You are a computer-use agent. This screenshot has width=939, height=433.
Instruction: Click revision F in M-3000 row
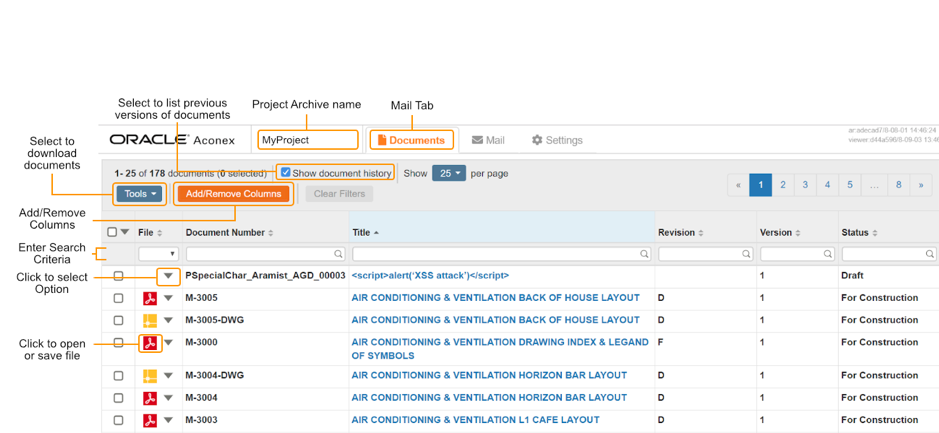click(x=661, y=343)
